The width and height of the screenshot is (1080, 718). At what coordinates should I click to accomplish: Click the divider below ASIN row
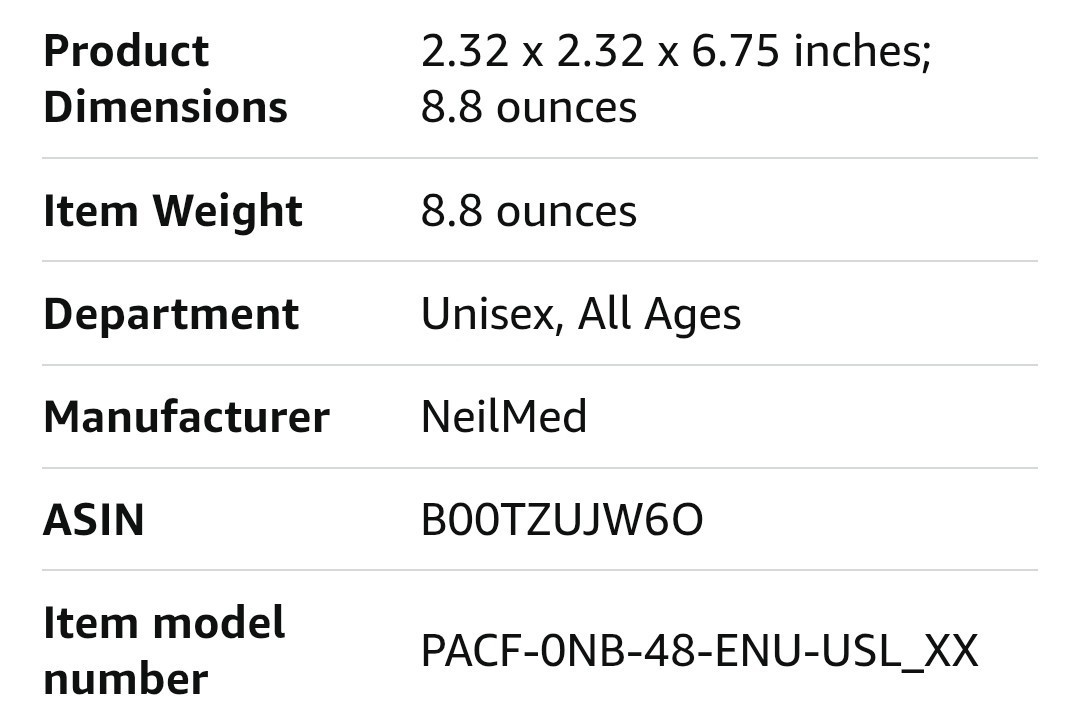(540, 570)
